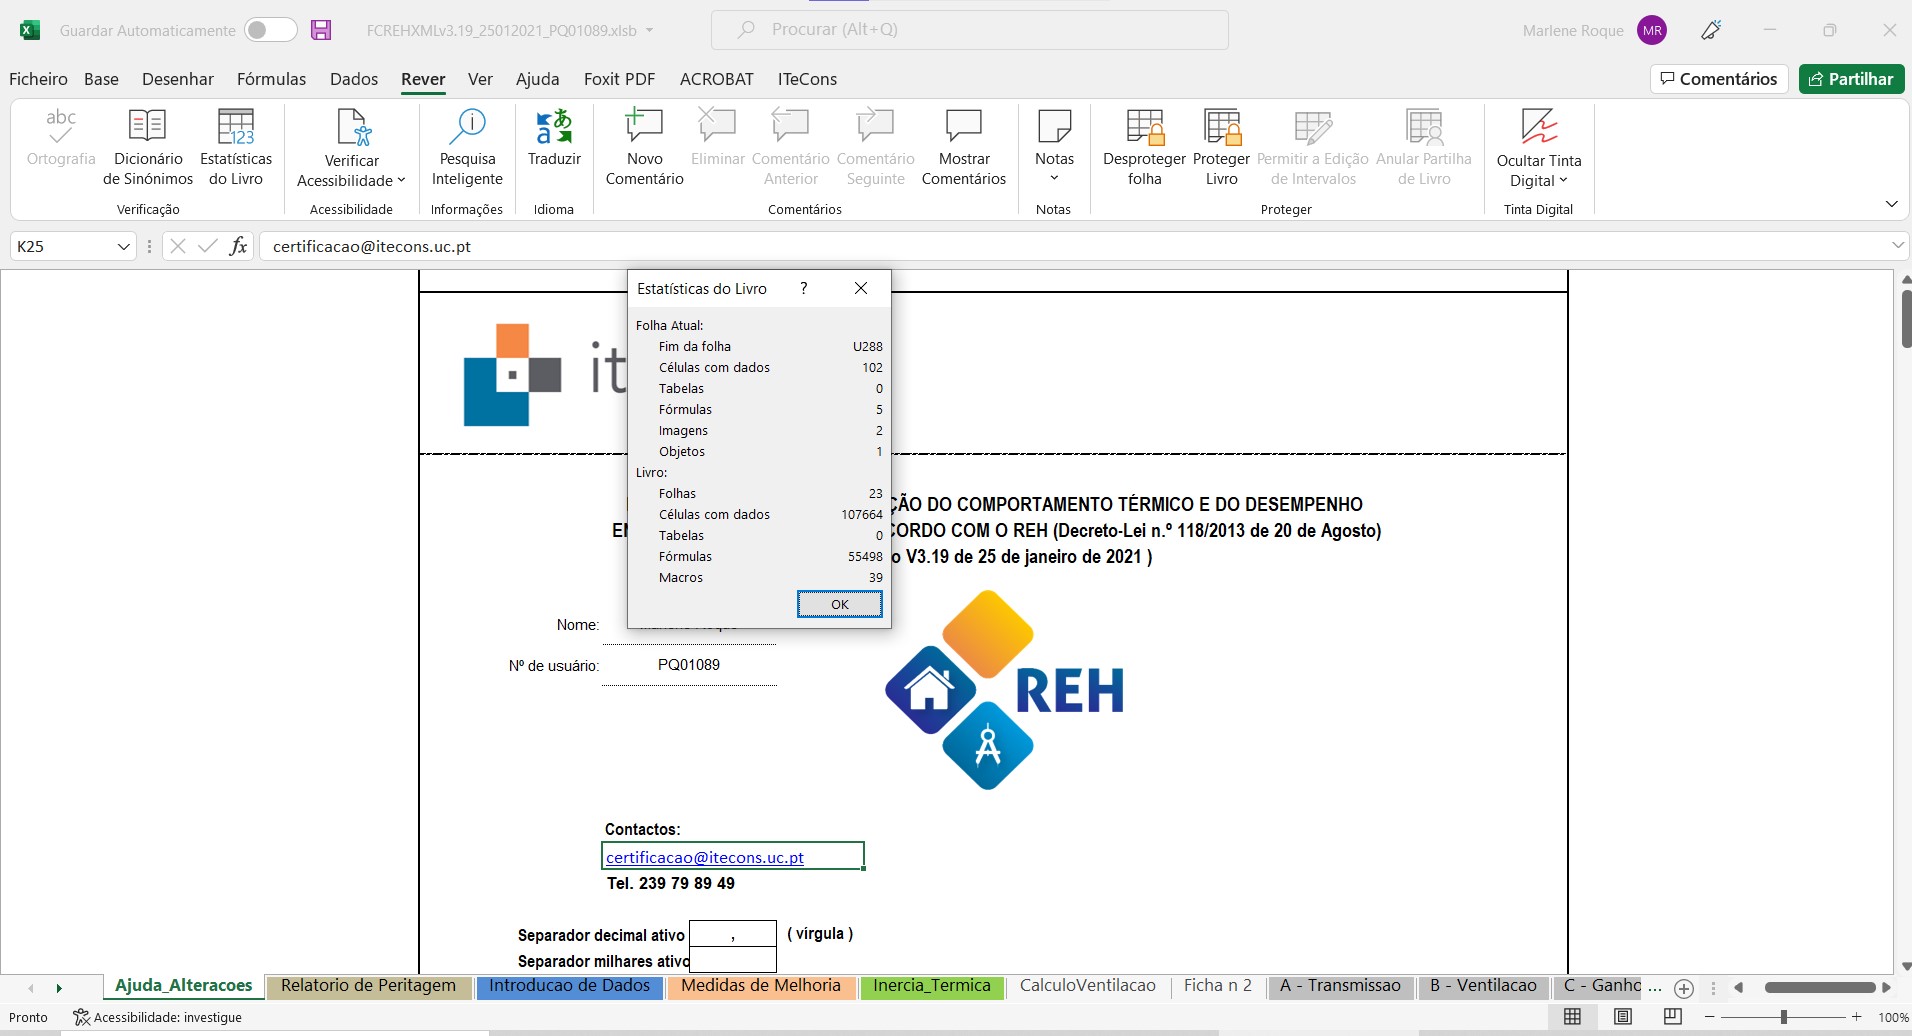Screen dimensions: 1912x1036
Task: Select Medidas de Melhoria sheet tab
Action: (x=760, y=986)
